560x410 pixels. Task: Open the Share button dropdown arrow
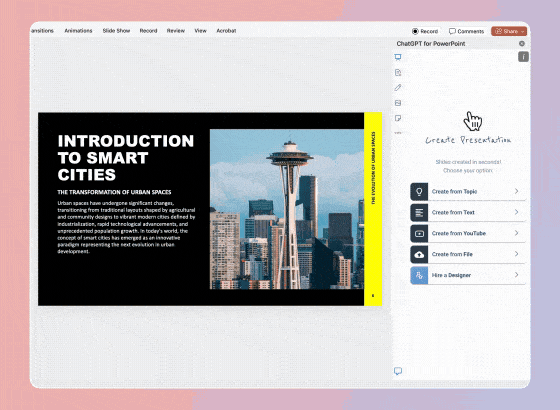tap(522, 31)
